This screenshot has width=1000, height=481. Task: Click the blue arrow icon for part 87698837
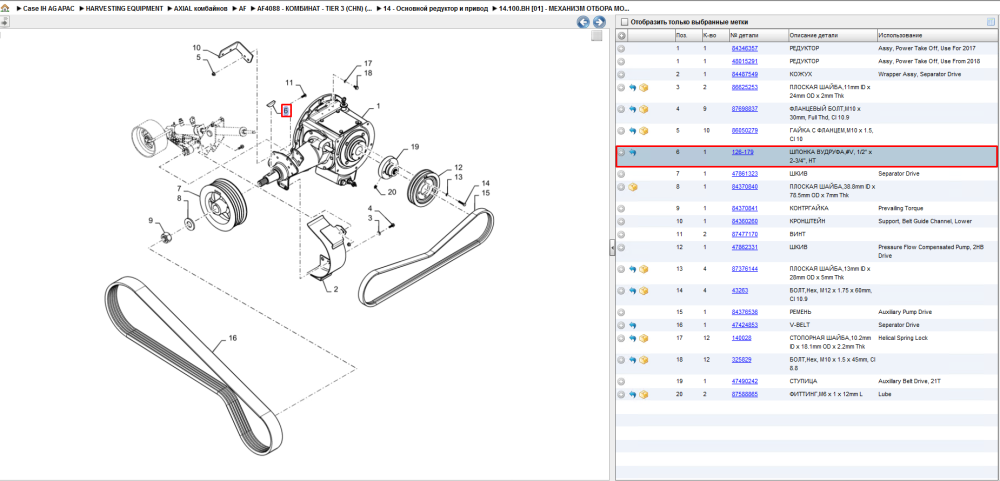click(x=633, y=109)
